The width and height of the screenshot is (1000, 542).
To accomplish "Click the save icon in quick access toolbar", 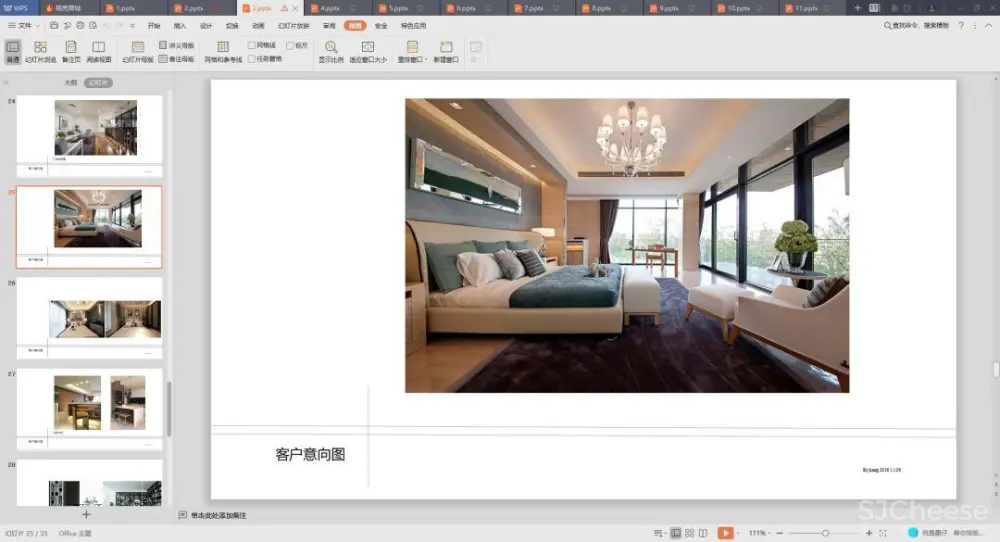I will (54, 26).
